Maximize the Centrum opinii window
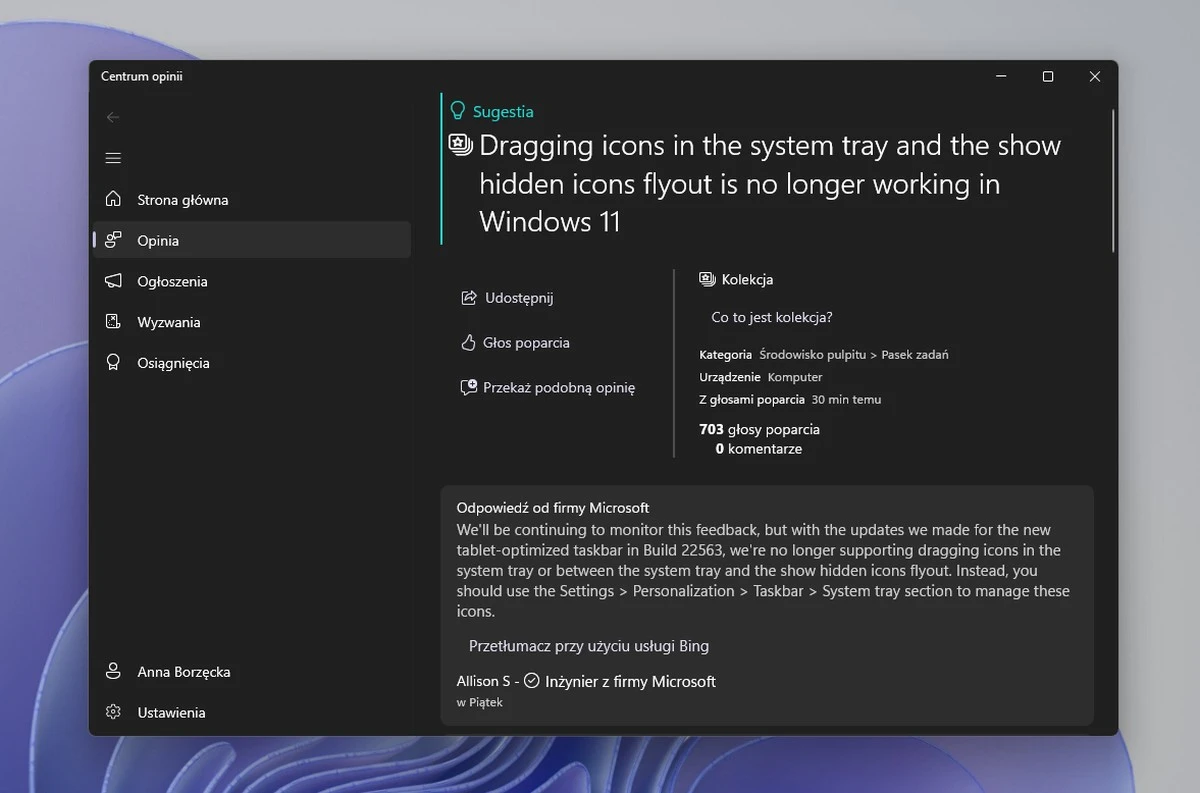This screenshot has height=793, width=1200. point(1047,77)
